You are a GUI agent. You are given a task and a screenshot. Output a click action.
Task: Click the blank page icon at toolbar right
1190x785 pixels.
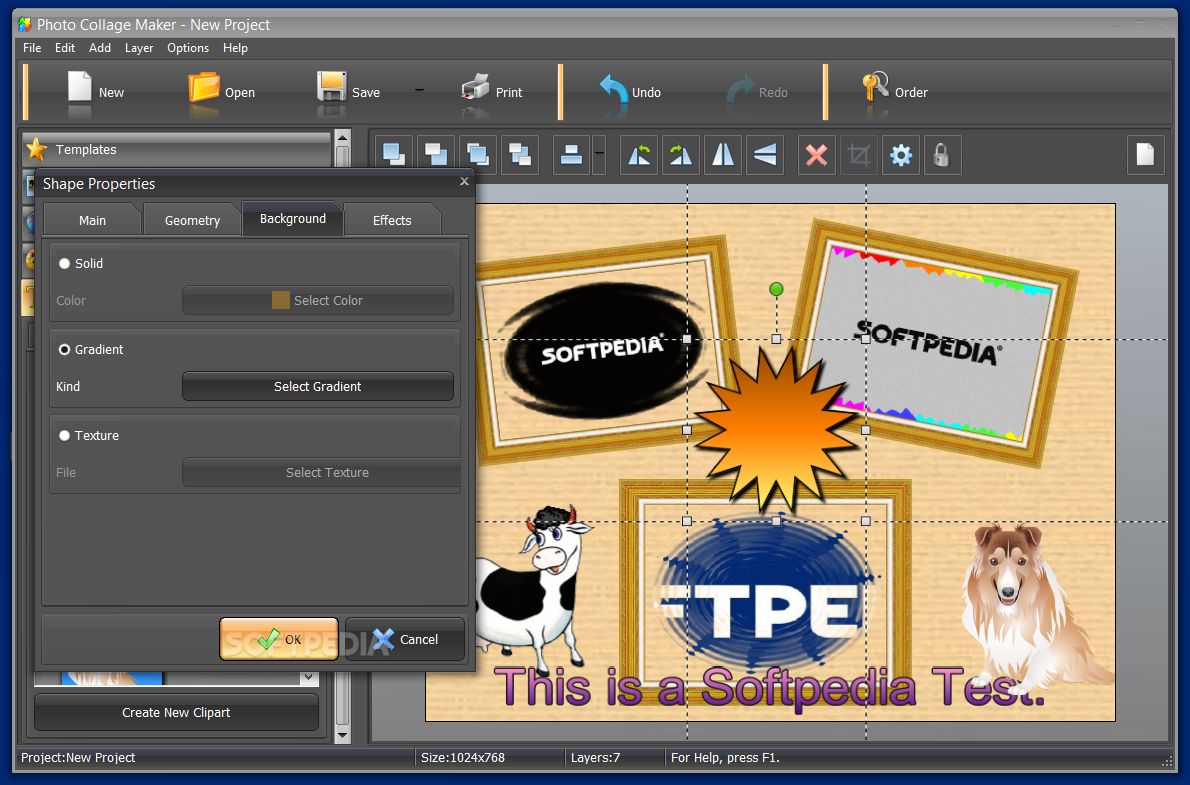(1145, 155)
